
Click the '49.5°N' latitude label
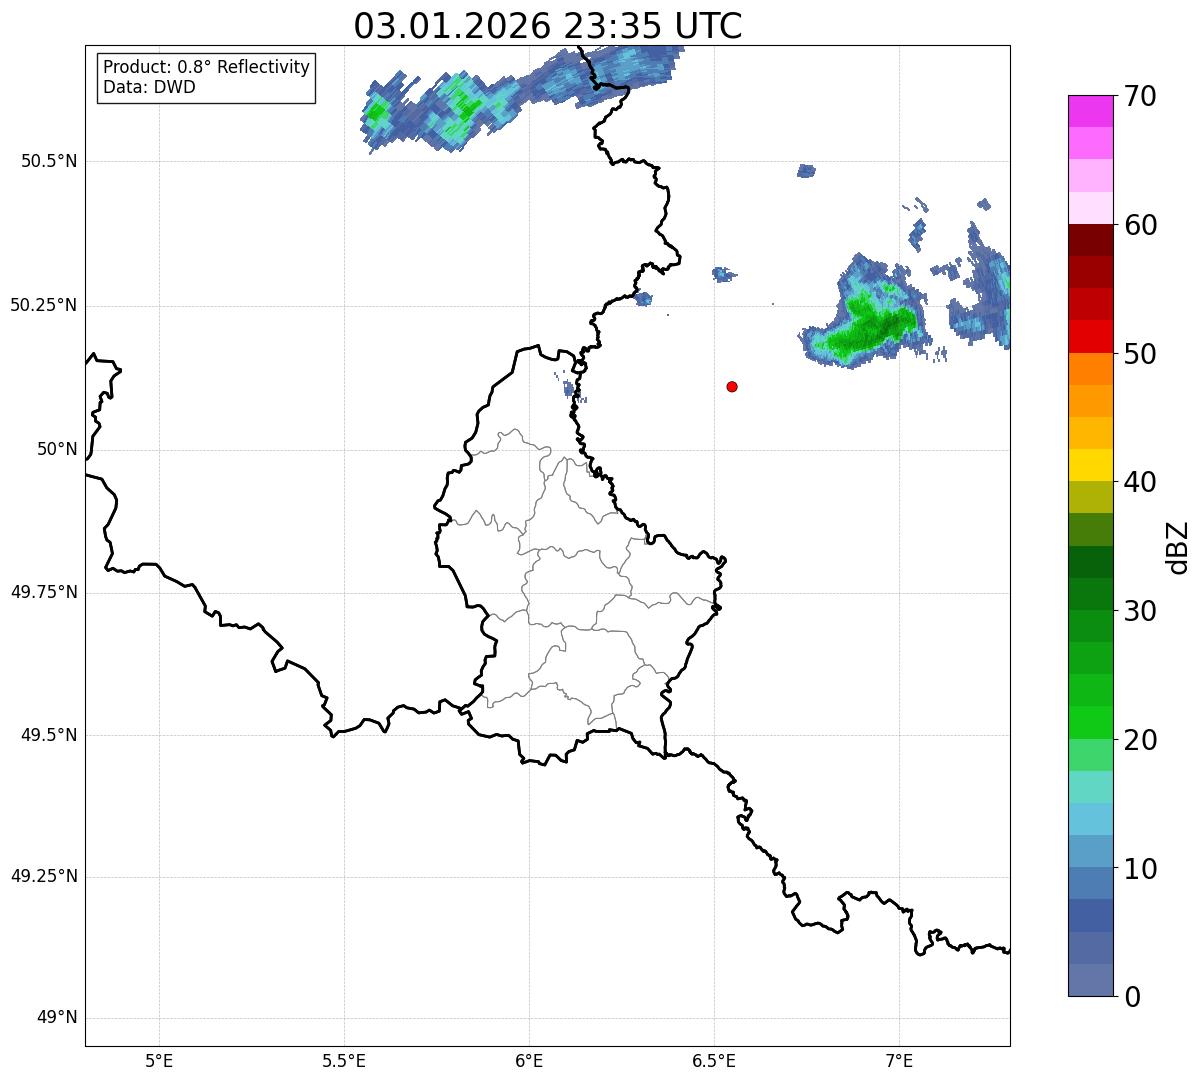[x=49, y=735]
